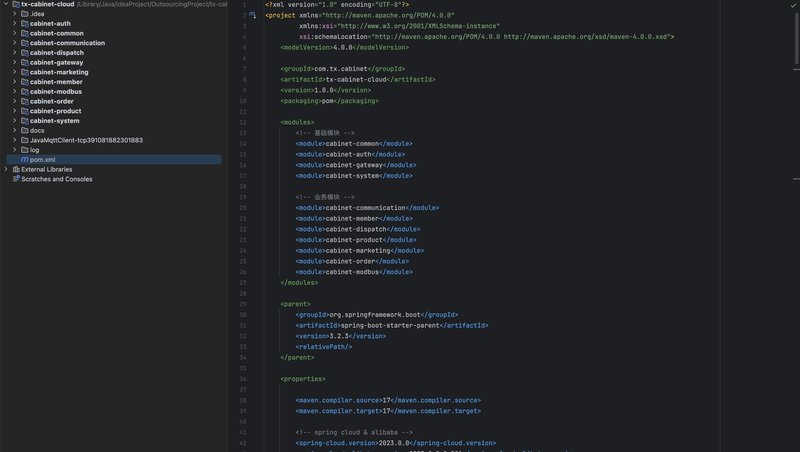Click the cabinet-communication module folder icon
800x452 pixels.
point(24,43)
